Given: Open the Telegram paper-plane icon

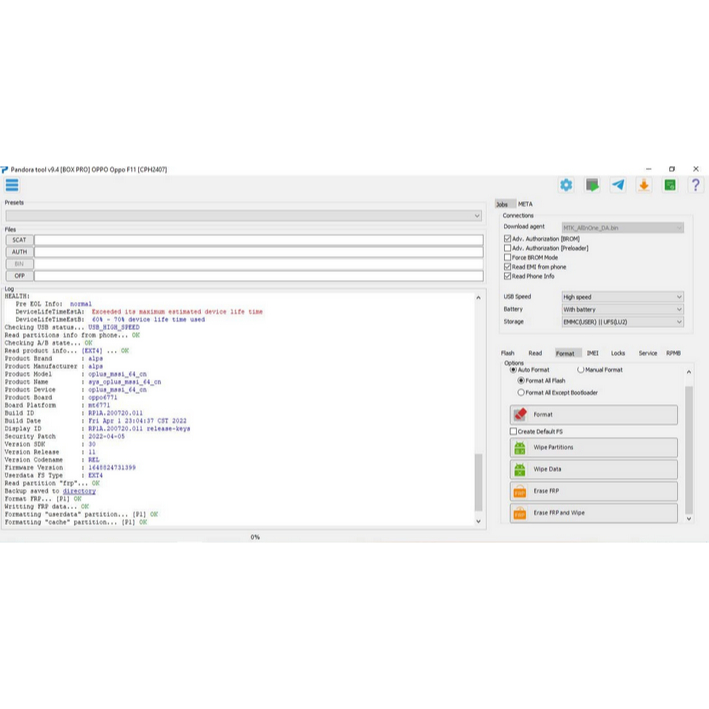Looking at the screenshot, I should pyautogui.click(x=618, y=185).
